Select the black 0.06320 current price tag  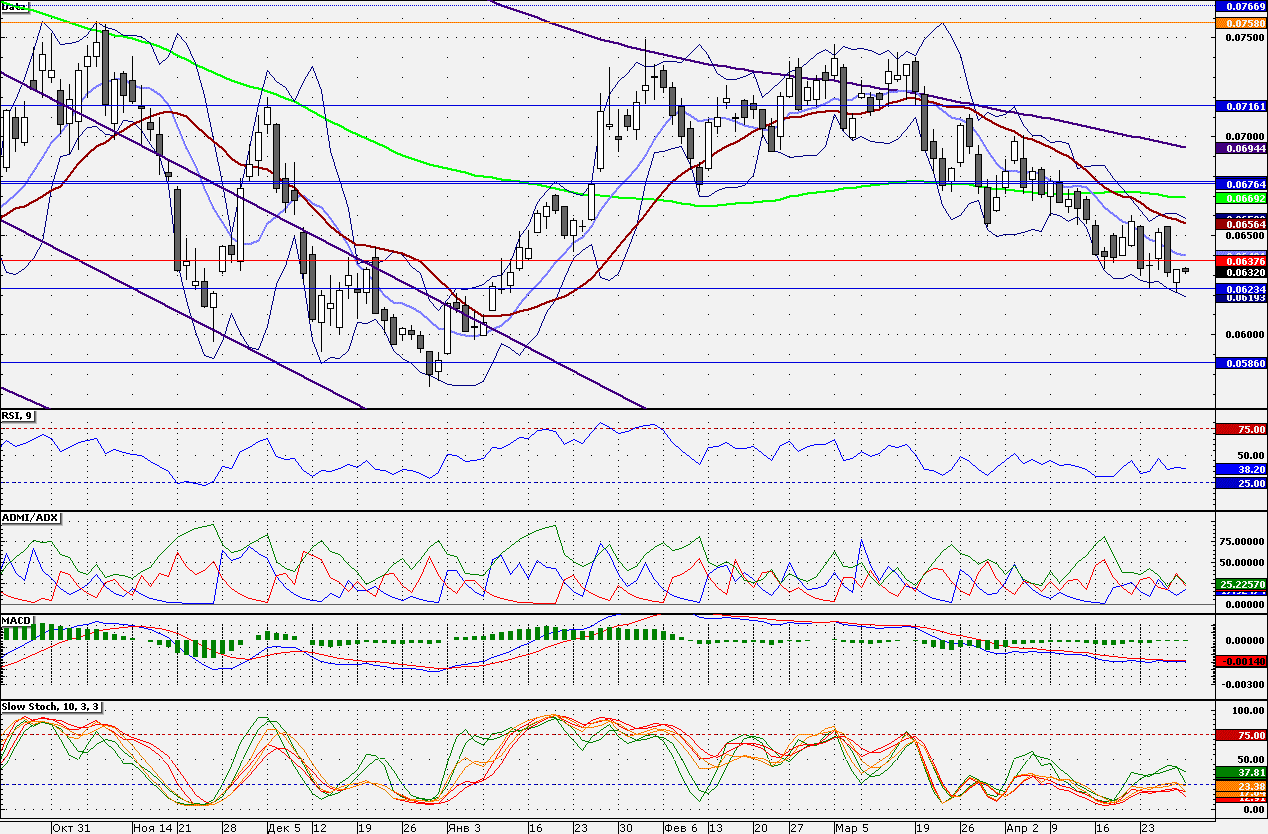click(1241, 272)
